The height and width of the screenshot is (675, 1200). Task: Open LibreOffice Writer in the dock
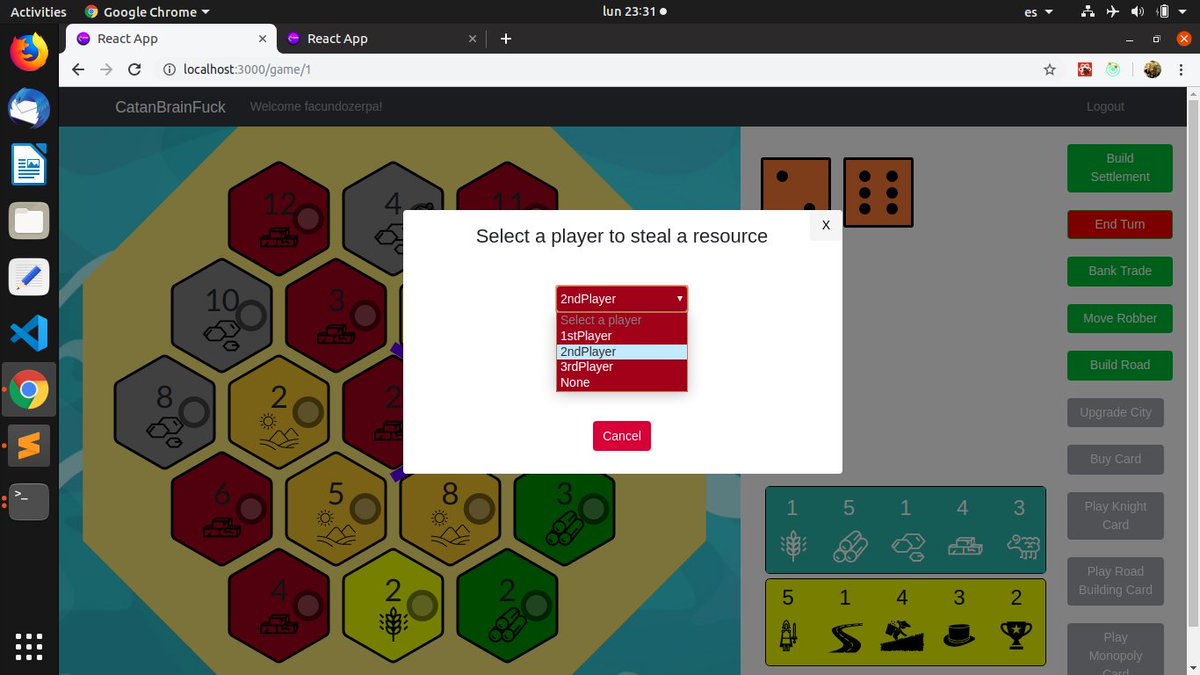click(29, 164)
